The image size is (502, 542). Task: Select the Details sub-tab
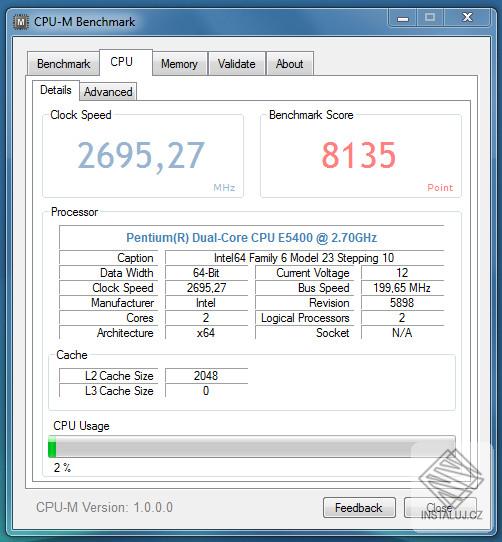tap(56, 90)
